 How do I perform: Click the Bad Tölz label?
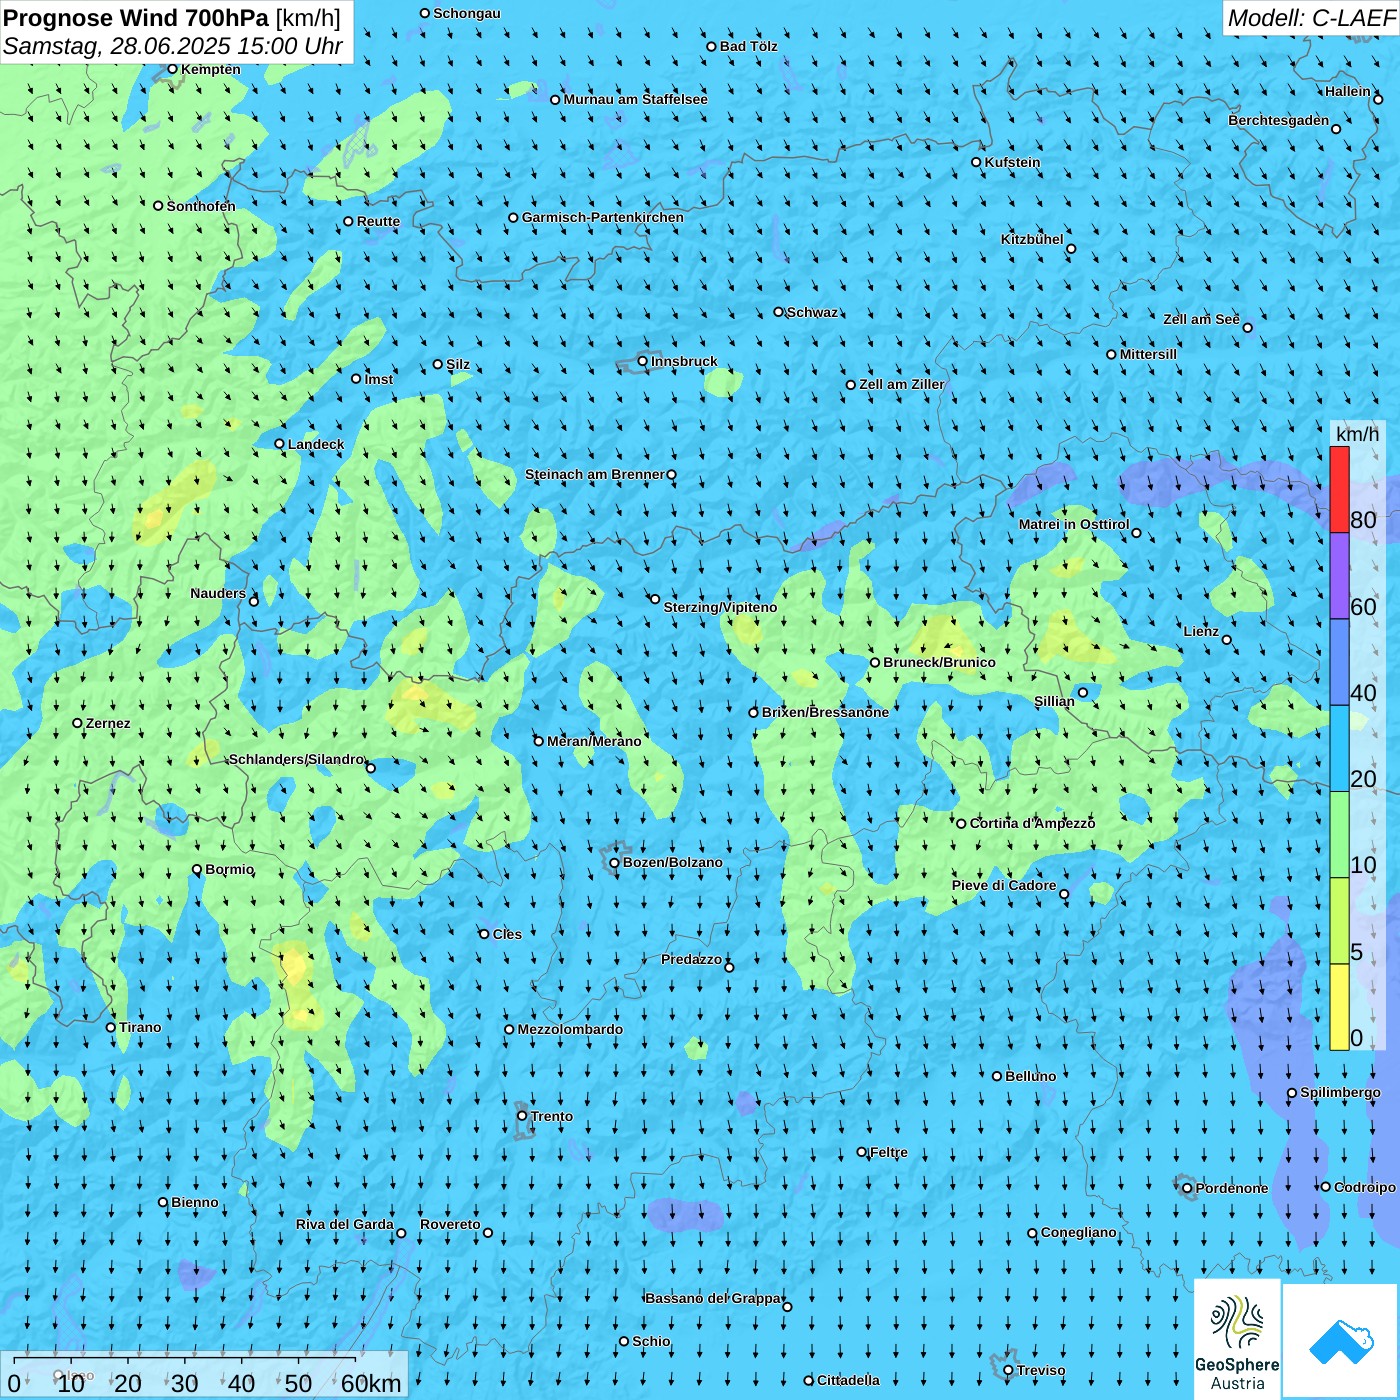[748, 46]
